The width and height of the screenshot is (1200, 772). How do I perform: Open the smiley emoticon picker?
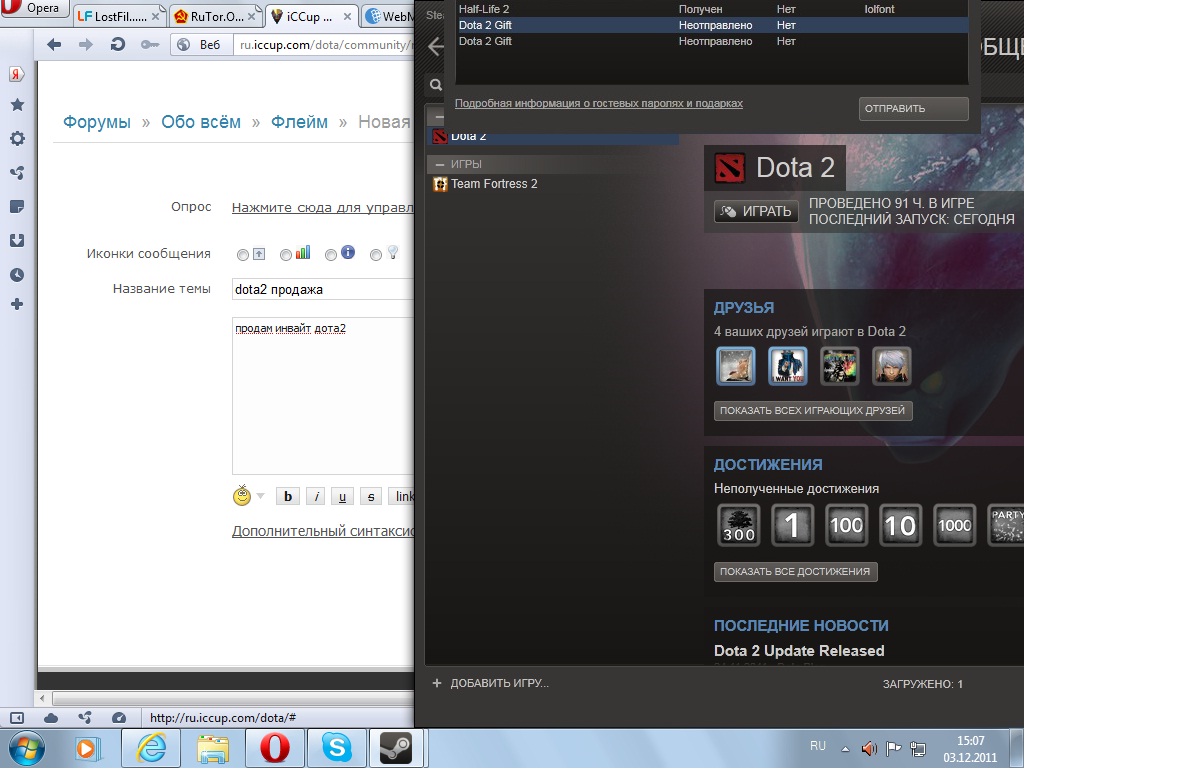(x=241, y=496)
